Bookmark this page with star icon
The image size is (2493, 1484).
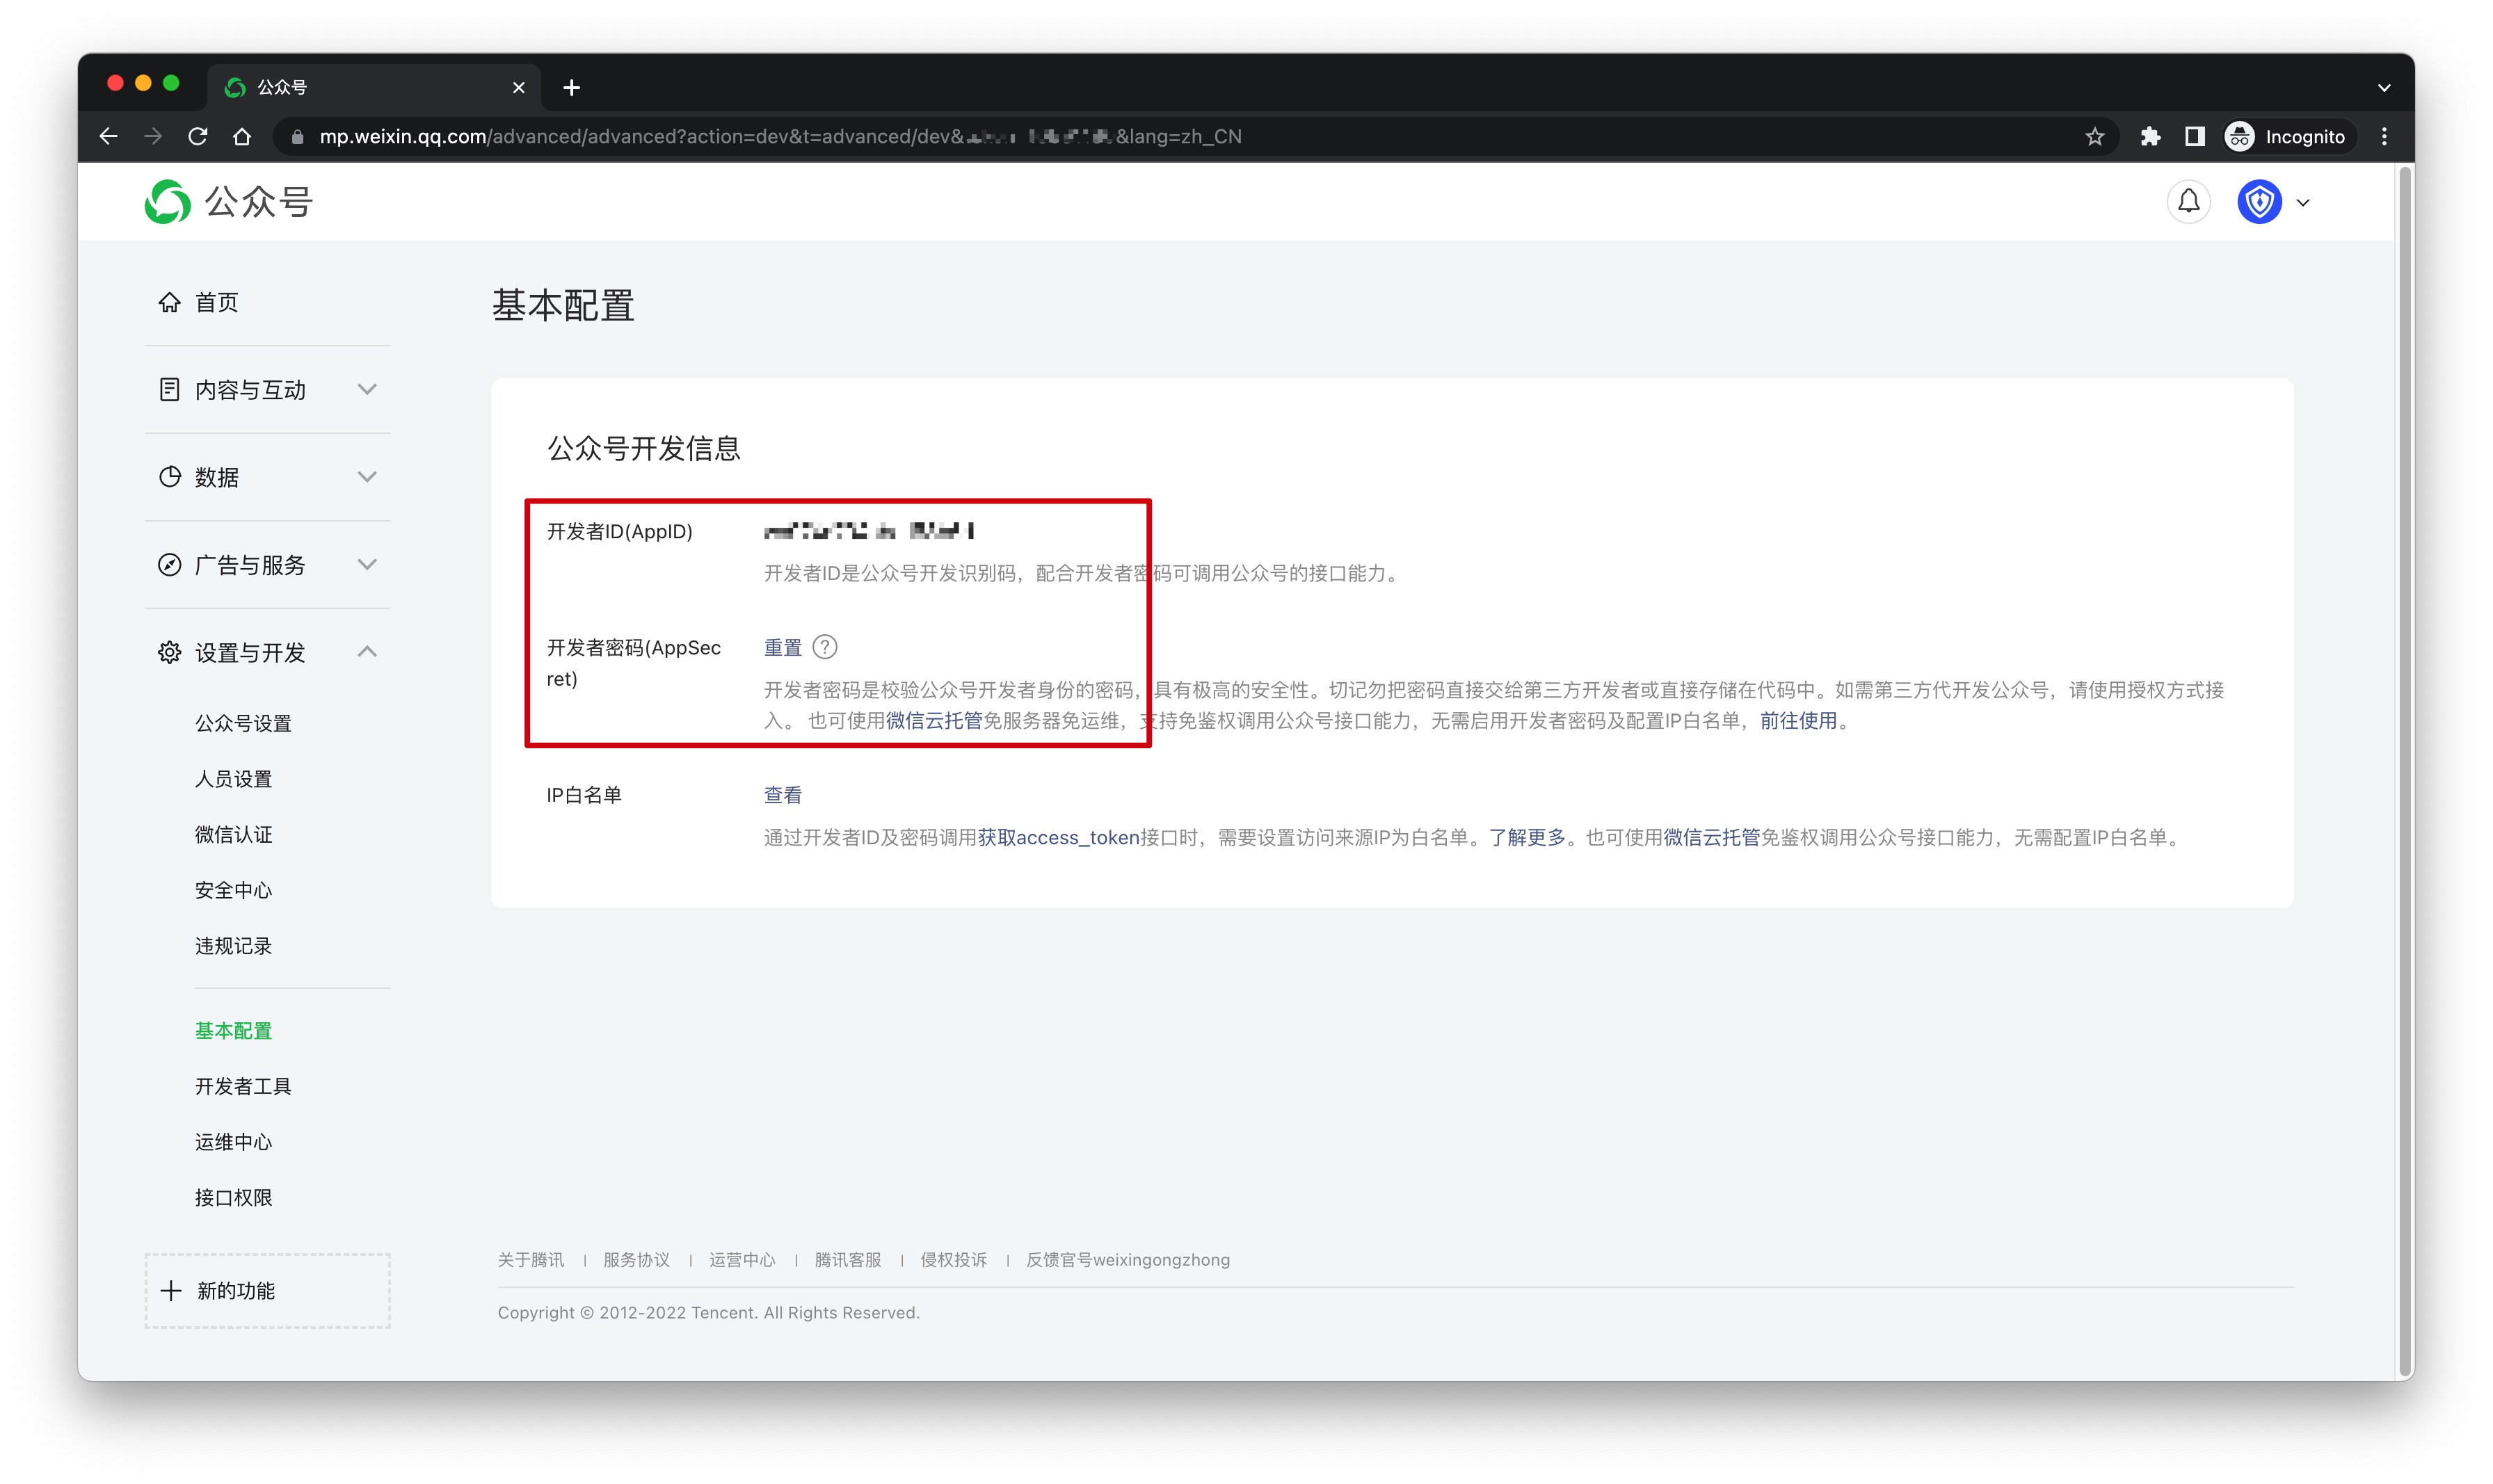pos(2094,137)
